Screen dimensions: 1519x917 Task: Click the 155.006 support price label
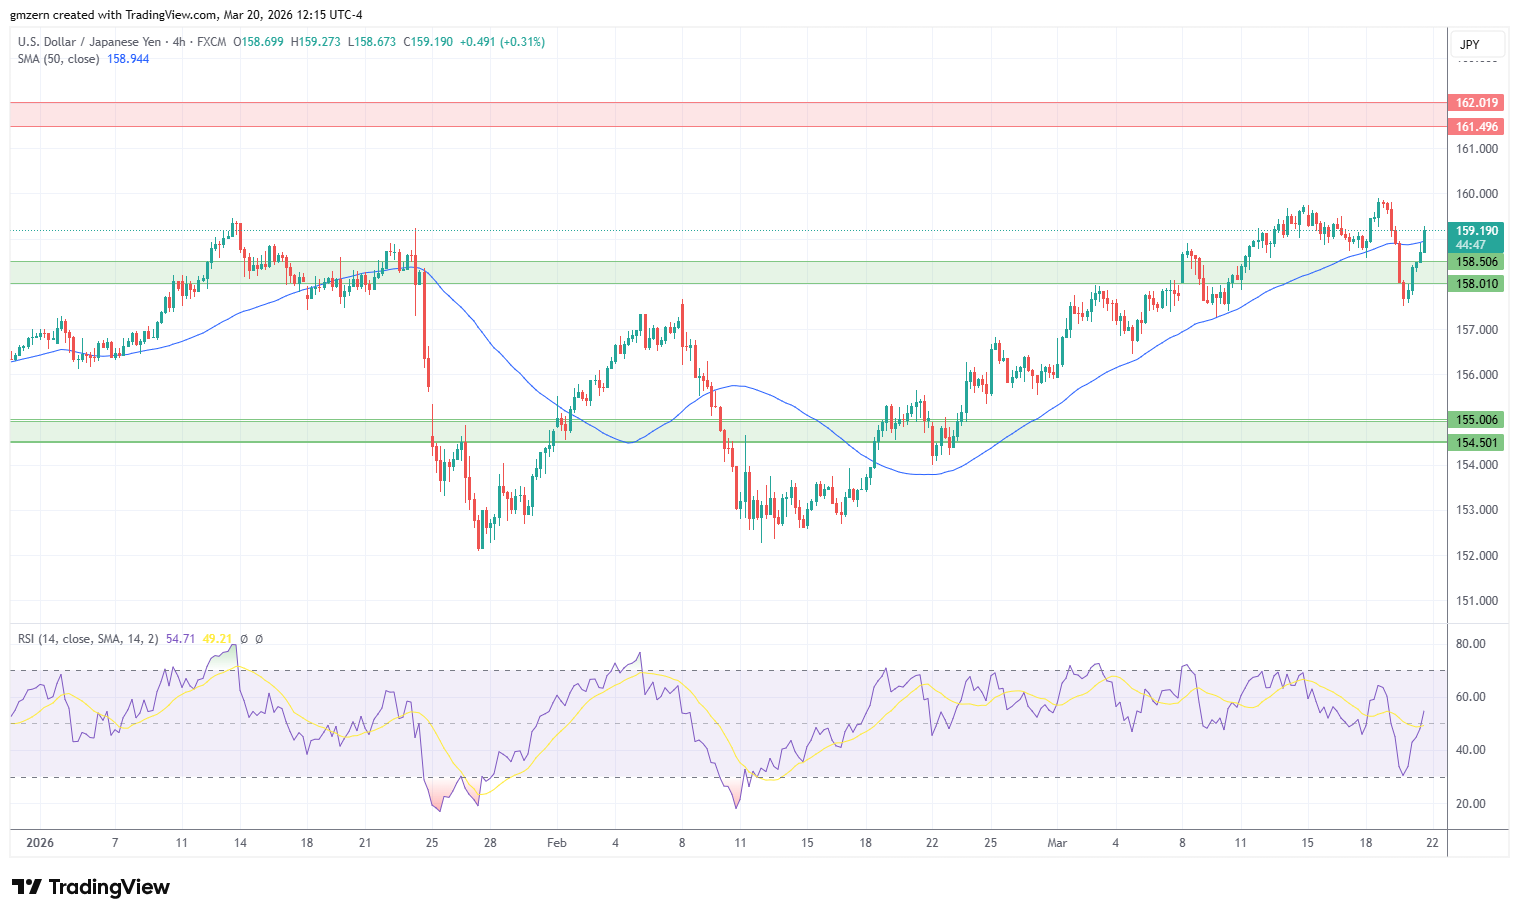click(1476, 420)
